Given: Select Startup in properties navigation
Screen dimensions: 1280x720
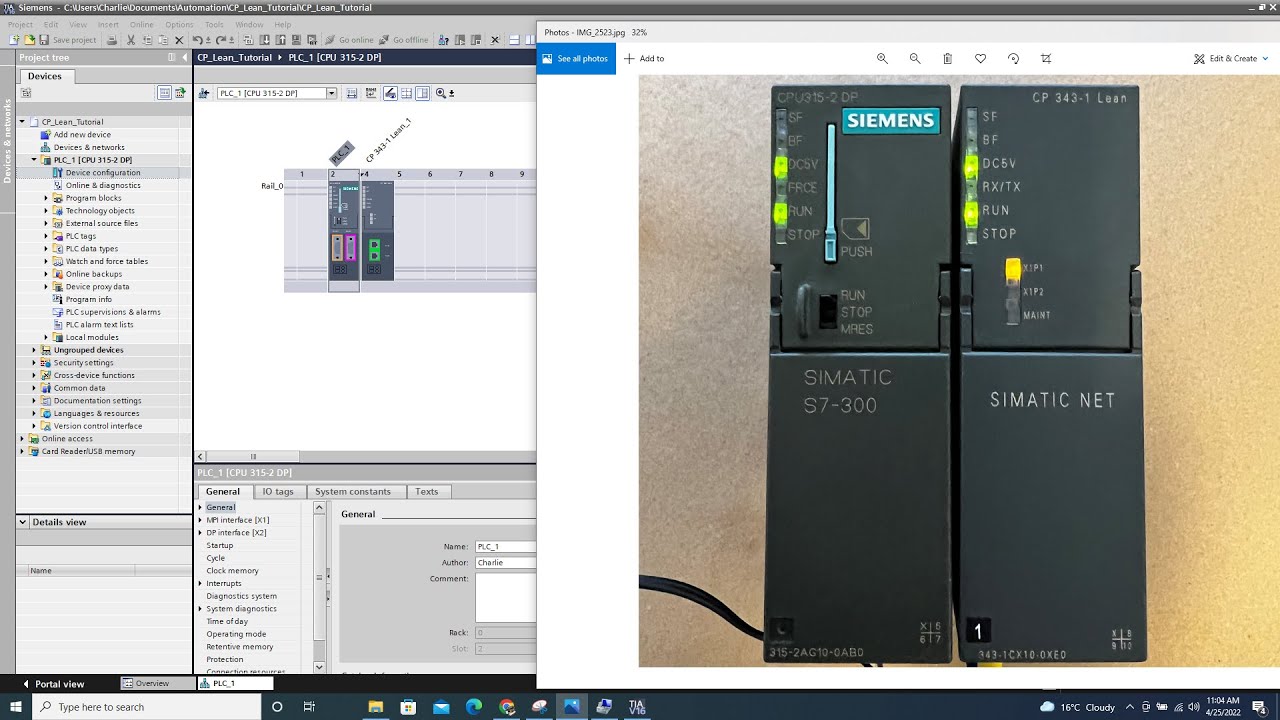Looking at the screenshot, I should point(220,545).
